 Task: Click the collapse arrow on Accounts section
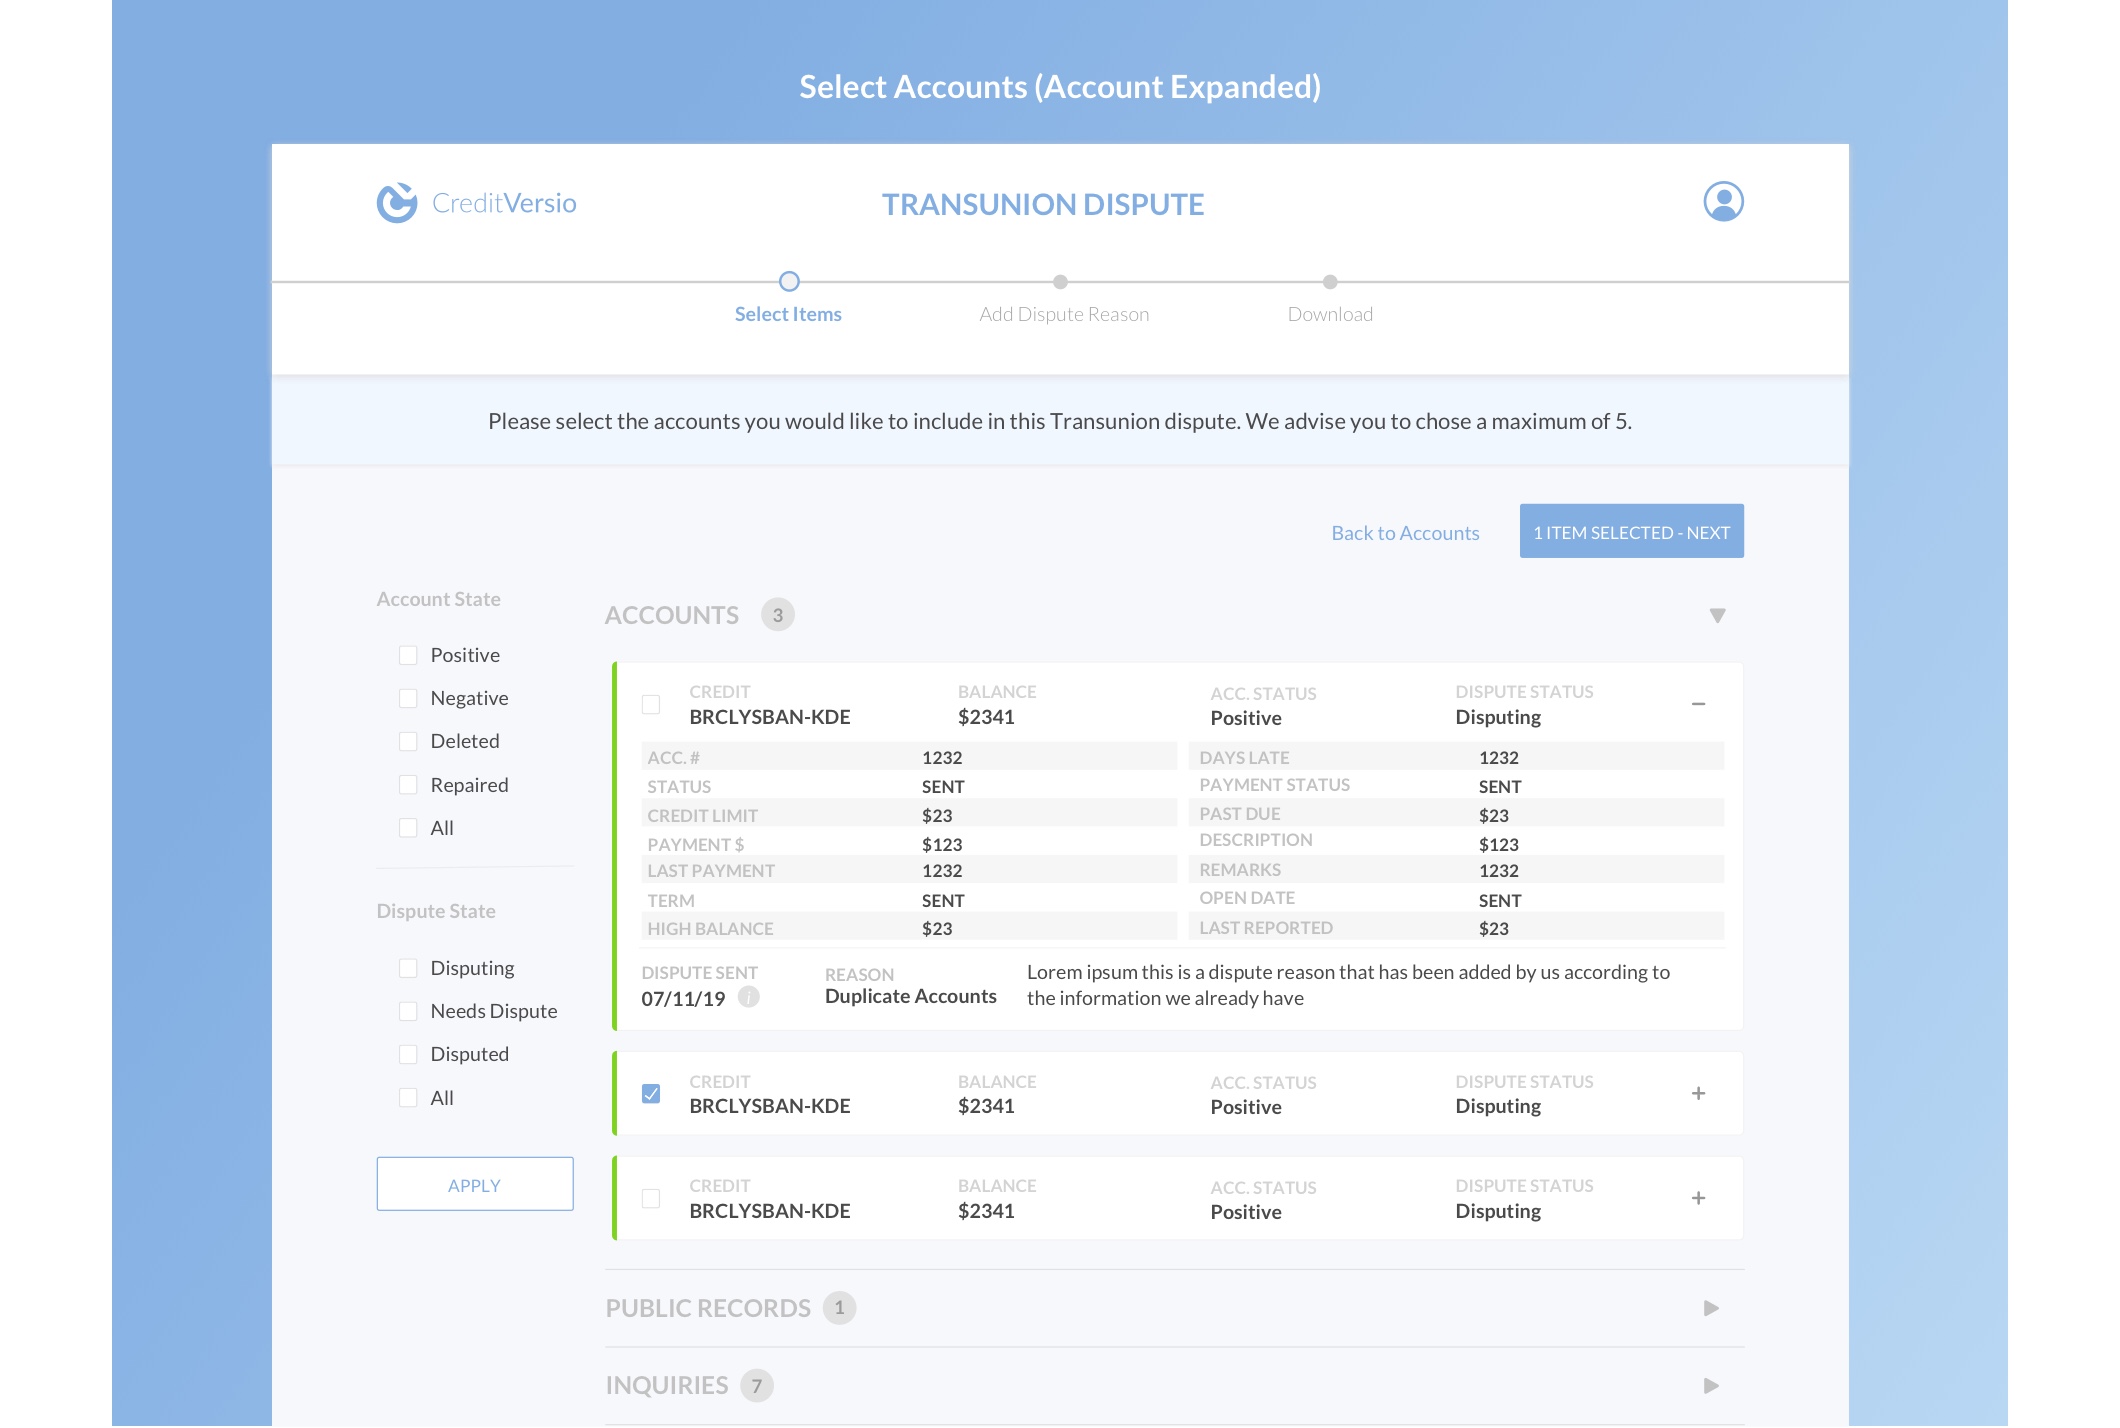tap(1718, 615)
